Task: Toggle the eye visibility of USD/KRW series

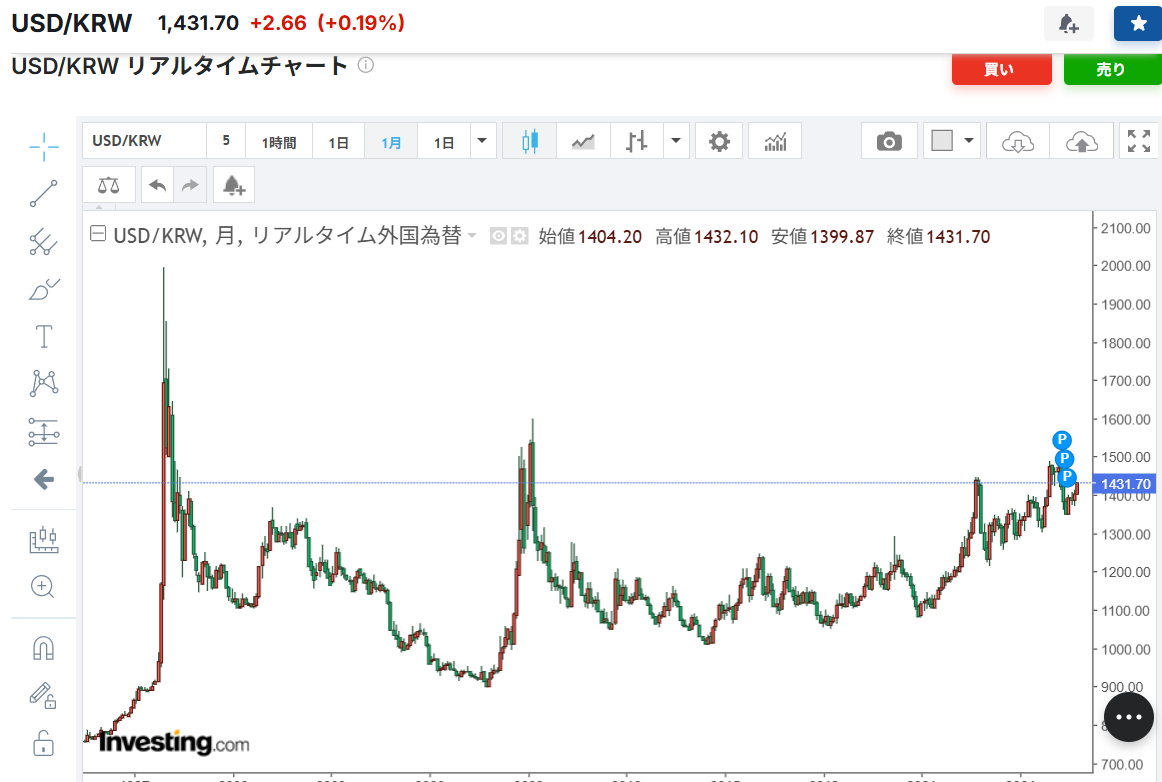Action: coord(499,237)
